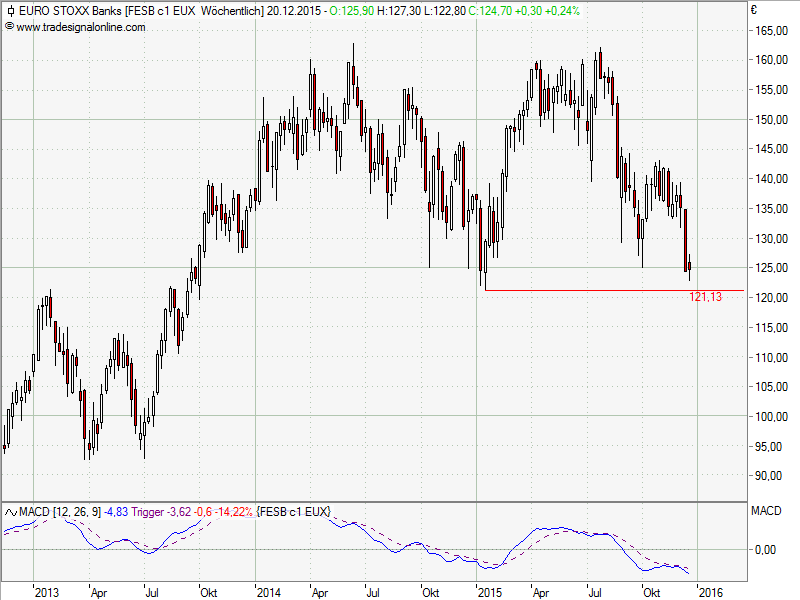Viewport: 800px width, 600px height.
Task: Click the 2014 year marker on time axis
Action: pos(269,592)
